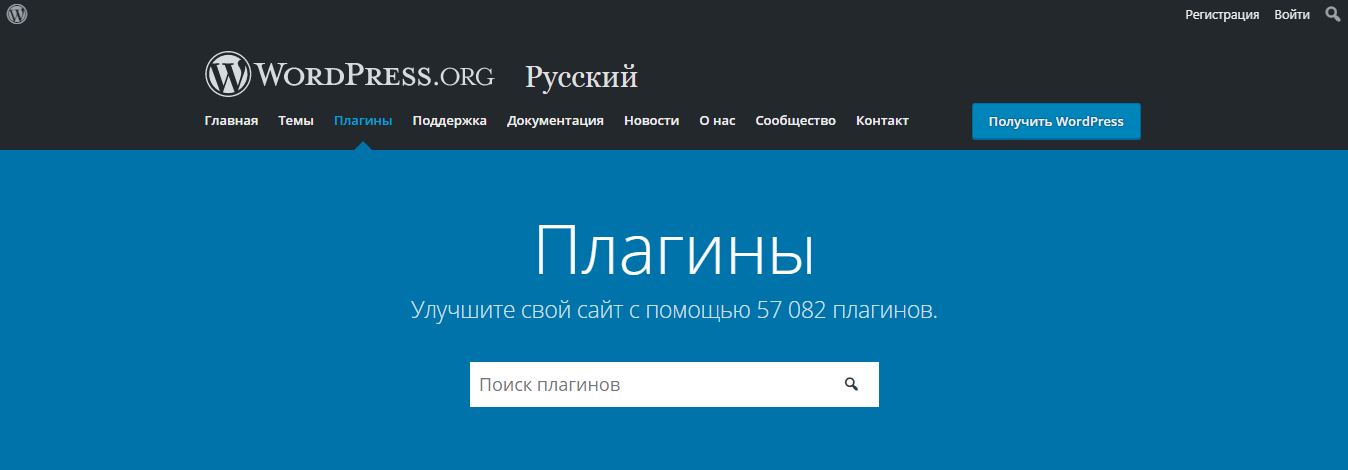Click the WordPress admin bar logo icon
The width and height of the screenshot is (1348, 470).
(x=17, y=14)
